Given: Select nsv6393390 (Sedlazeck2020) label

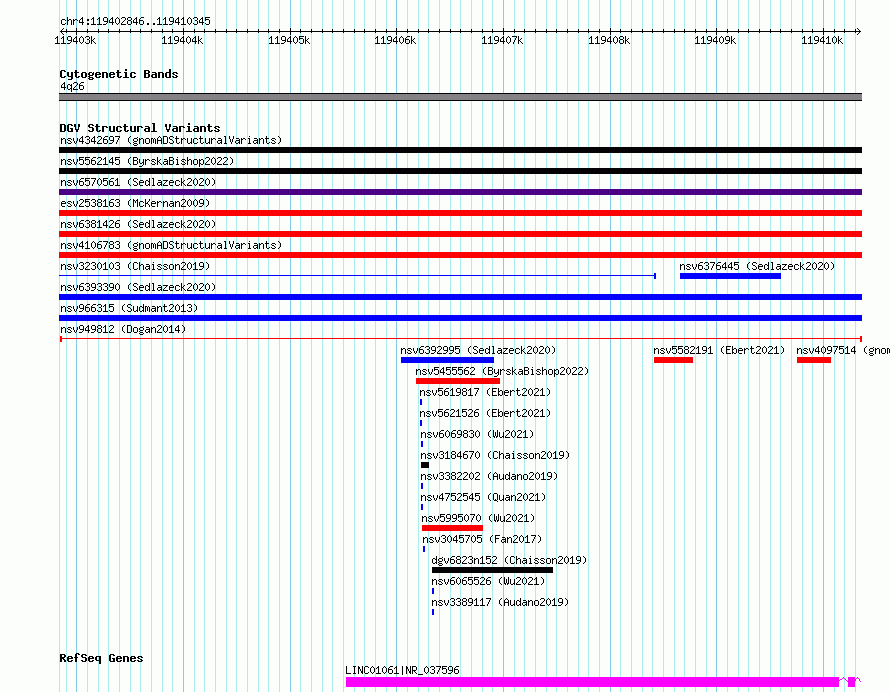Looking at the screenshot, I should pyautogui.click(x=138, y=287).
